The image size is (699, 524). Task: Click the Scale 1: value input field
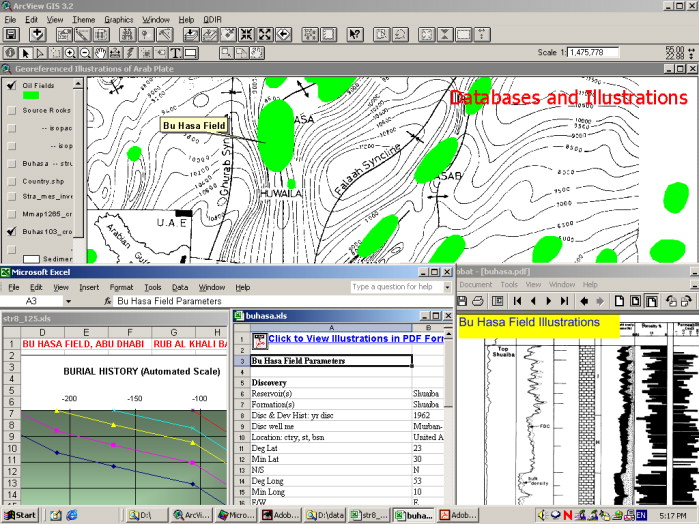tap(593, 53)
